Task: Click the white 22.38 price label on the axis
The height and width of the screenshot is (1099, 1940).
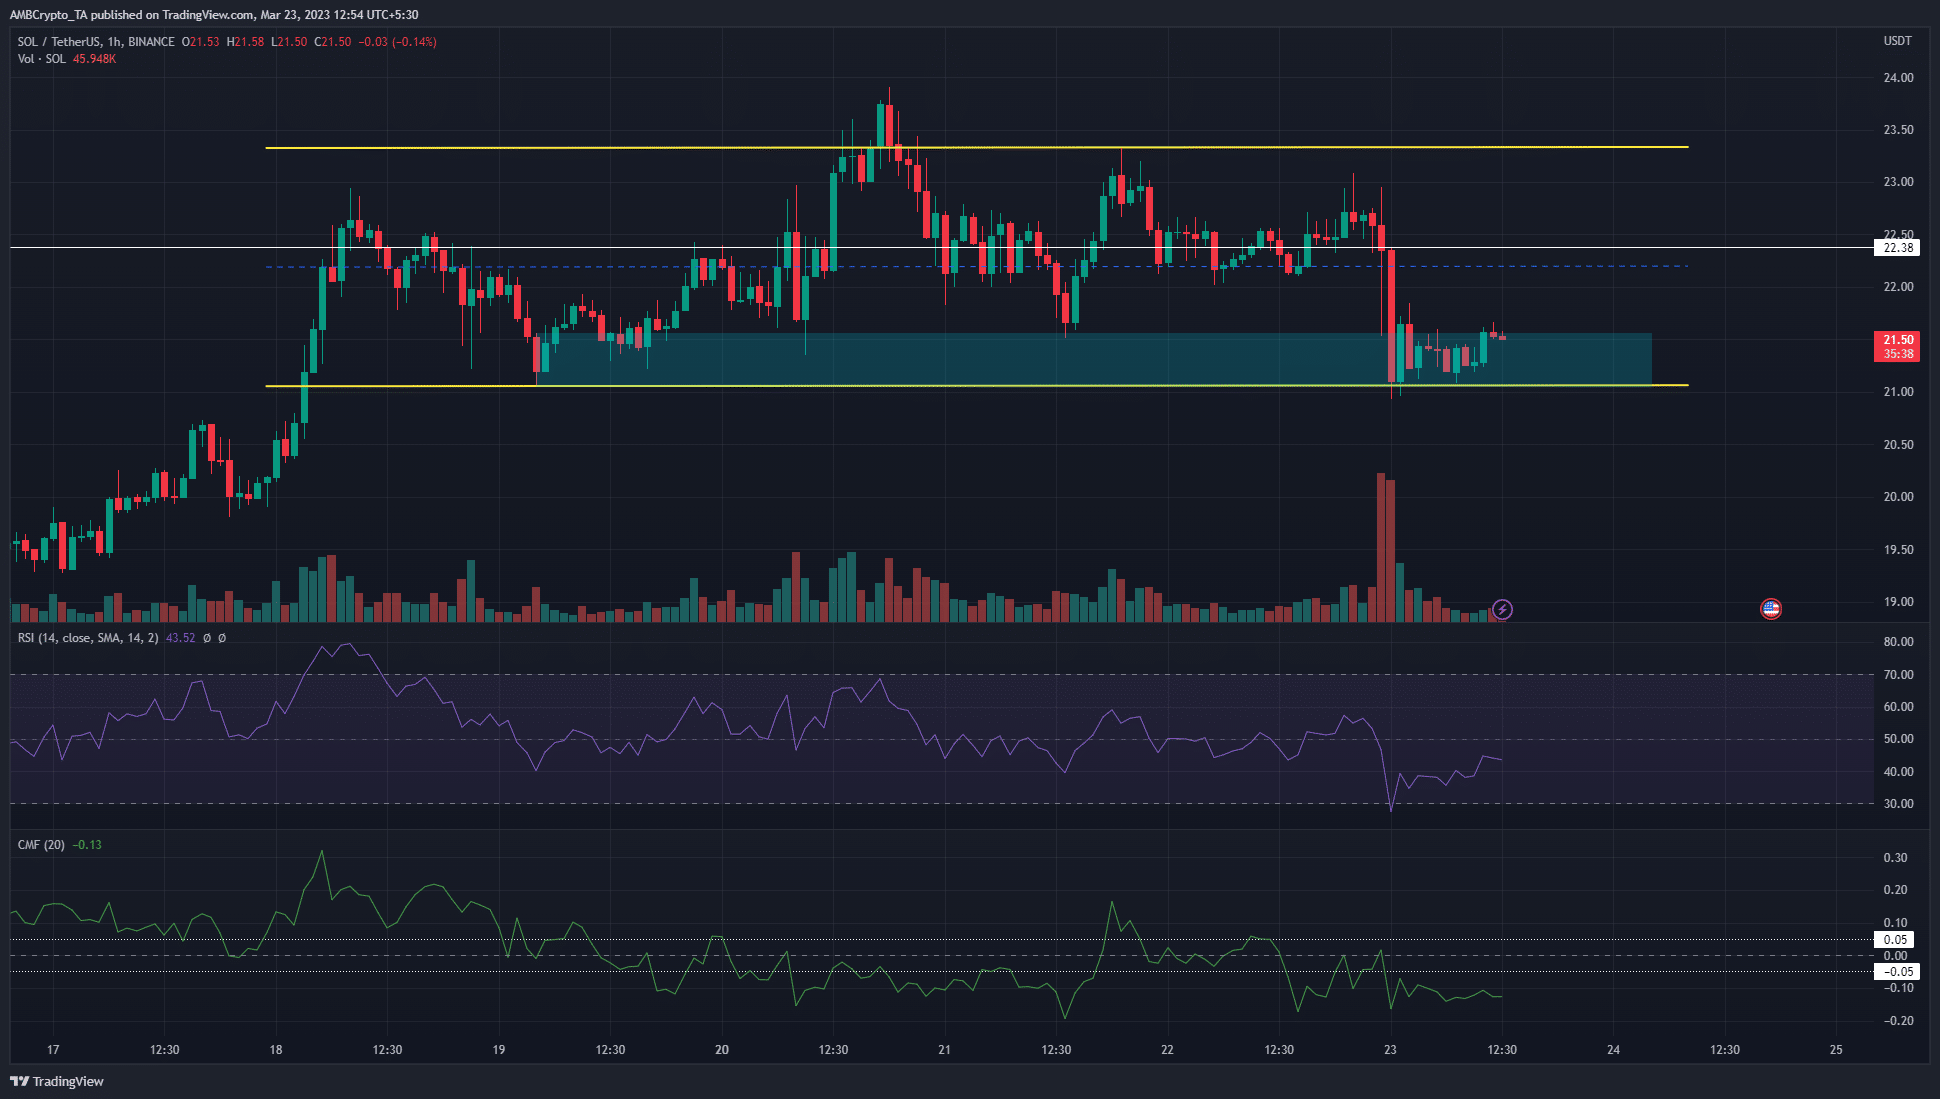Action: point(1898,249)
